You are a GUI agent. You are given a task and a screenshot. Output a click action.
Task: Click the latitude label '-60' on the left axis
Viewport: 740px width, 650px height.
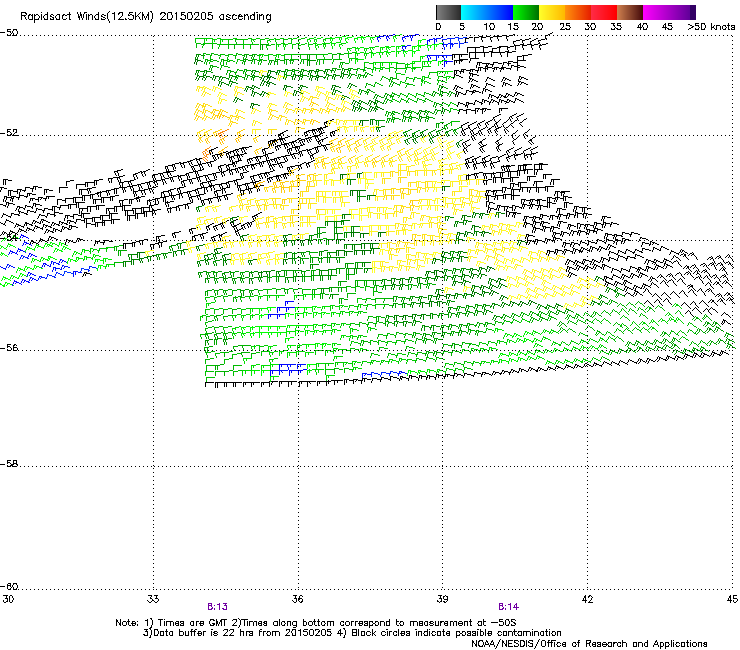9,587
